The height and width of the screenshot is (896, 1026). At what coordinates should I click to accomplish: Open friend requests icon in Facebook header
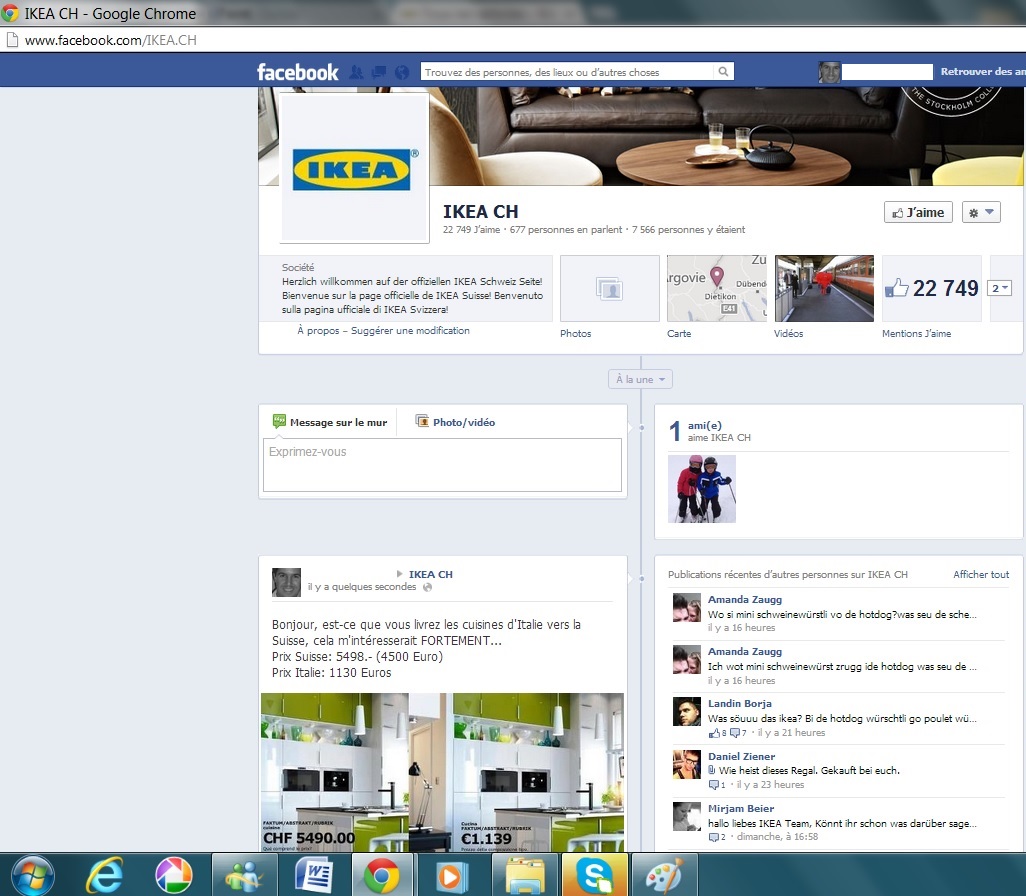tap(356, 72)
